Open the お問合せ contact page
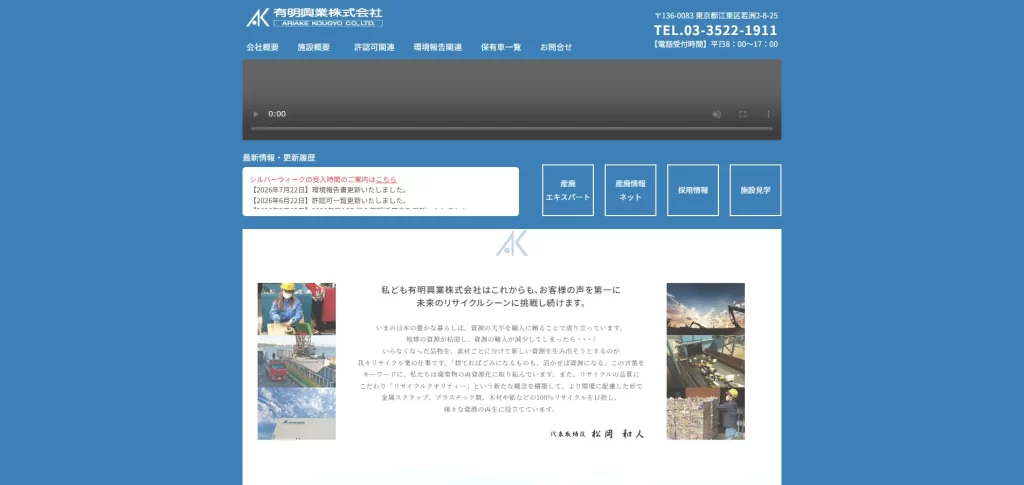 [556, 47]
